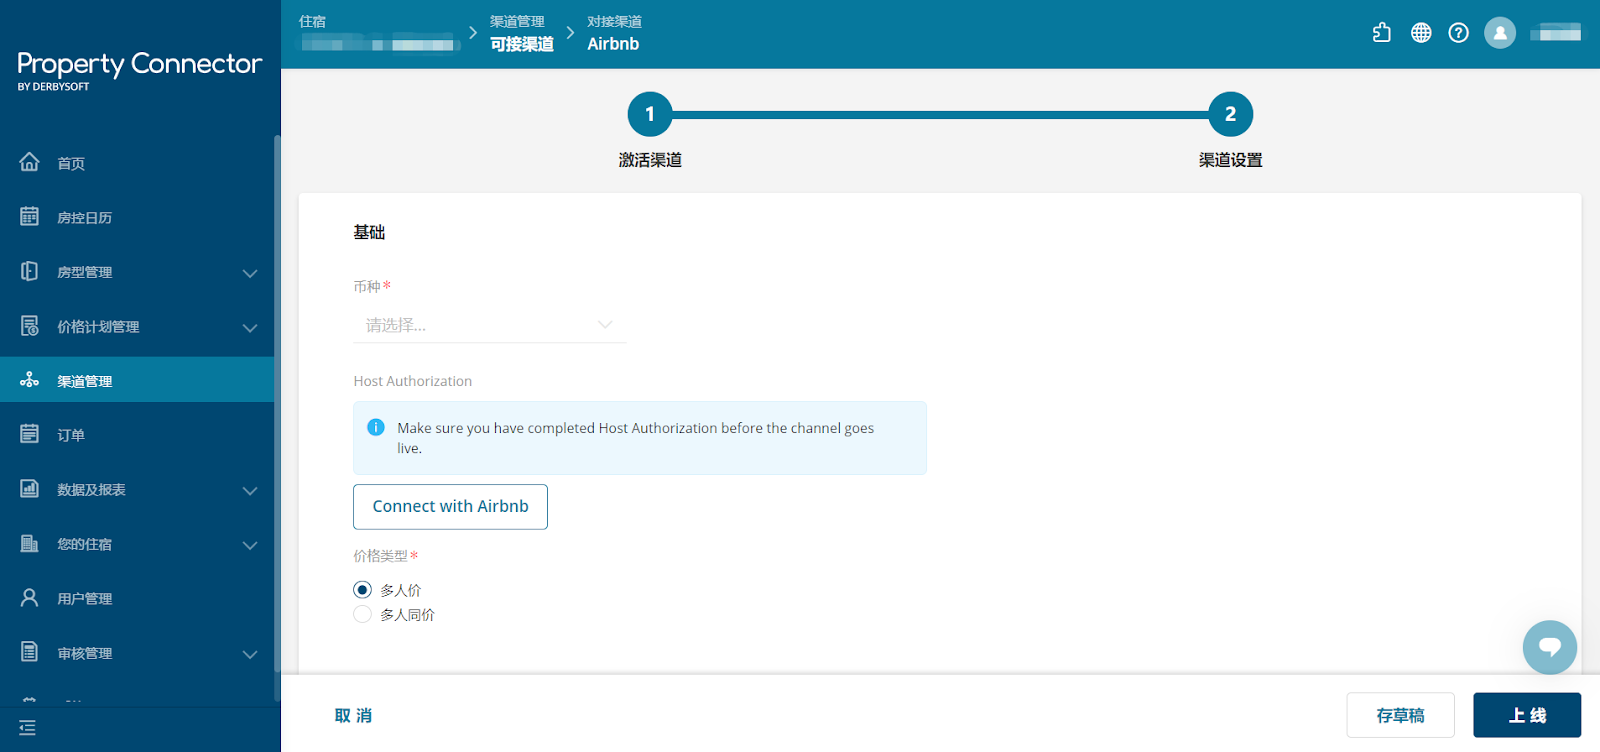This screenshot has width=1600, height=752.
Task: Open the language globe icon
Action: point(1421,33)
